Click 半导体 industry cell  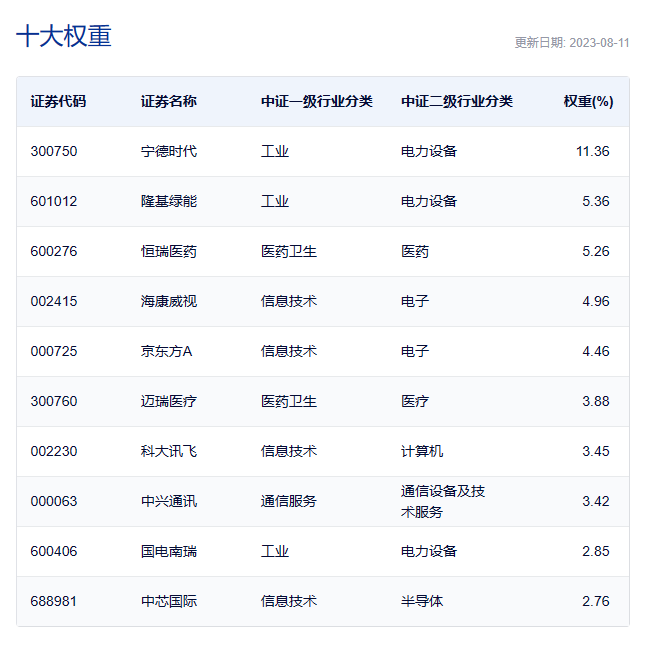point(422,601)
